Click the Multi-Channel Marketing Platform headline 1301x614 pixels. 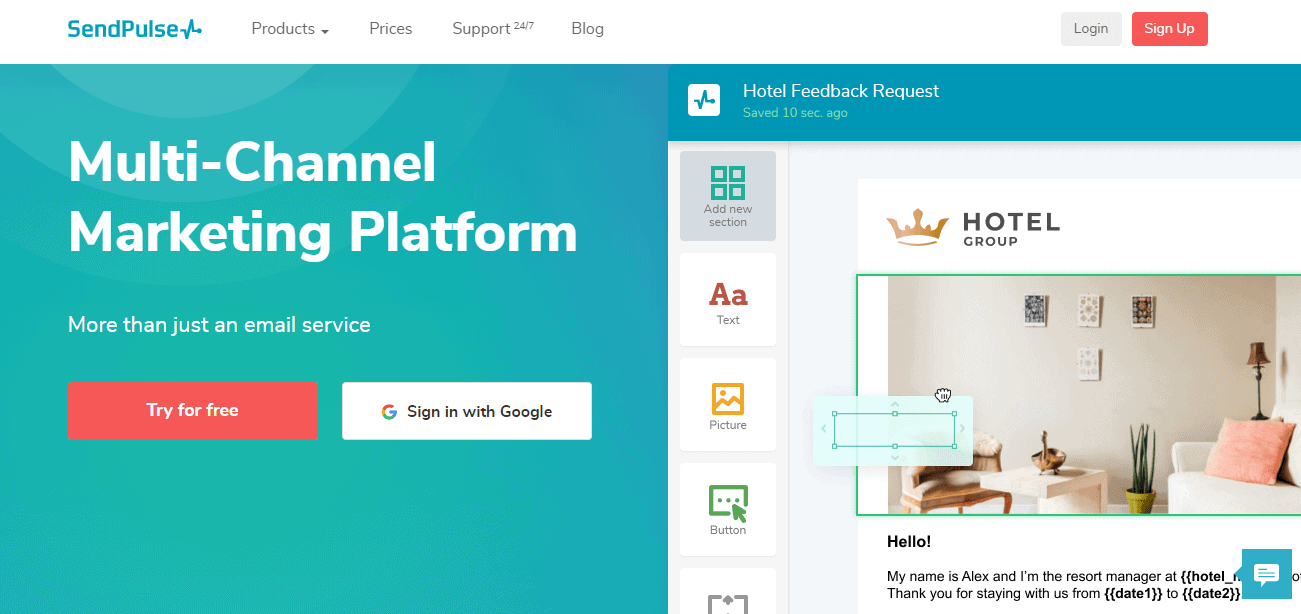323,197
